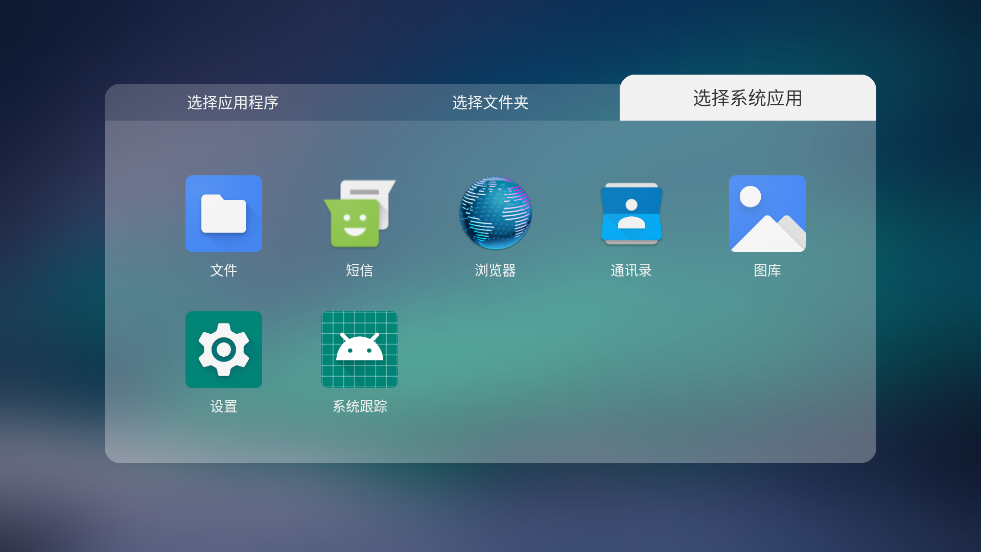Click the 图库 label text

tap(767, 270)
